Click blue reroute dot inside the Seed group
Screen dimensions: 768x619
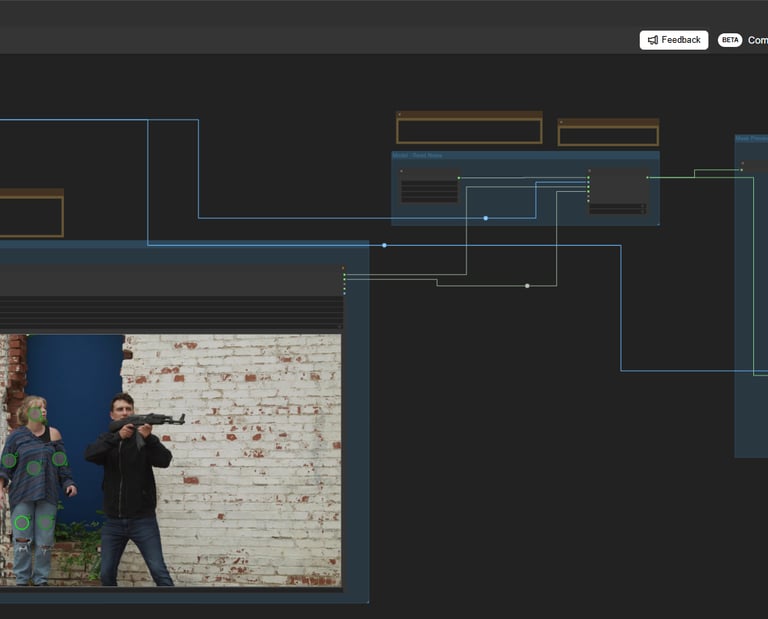[x=485, y=218]
